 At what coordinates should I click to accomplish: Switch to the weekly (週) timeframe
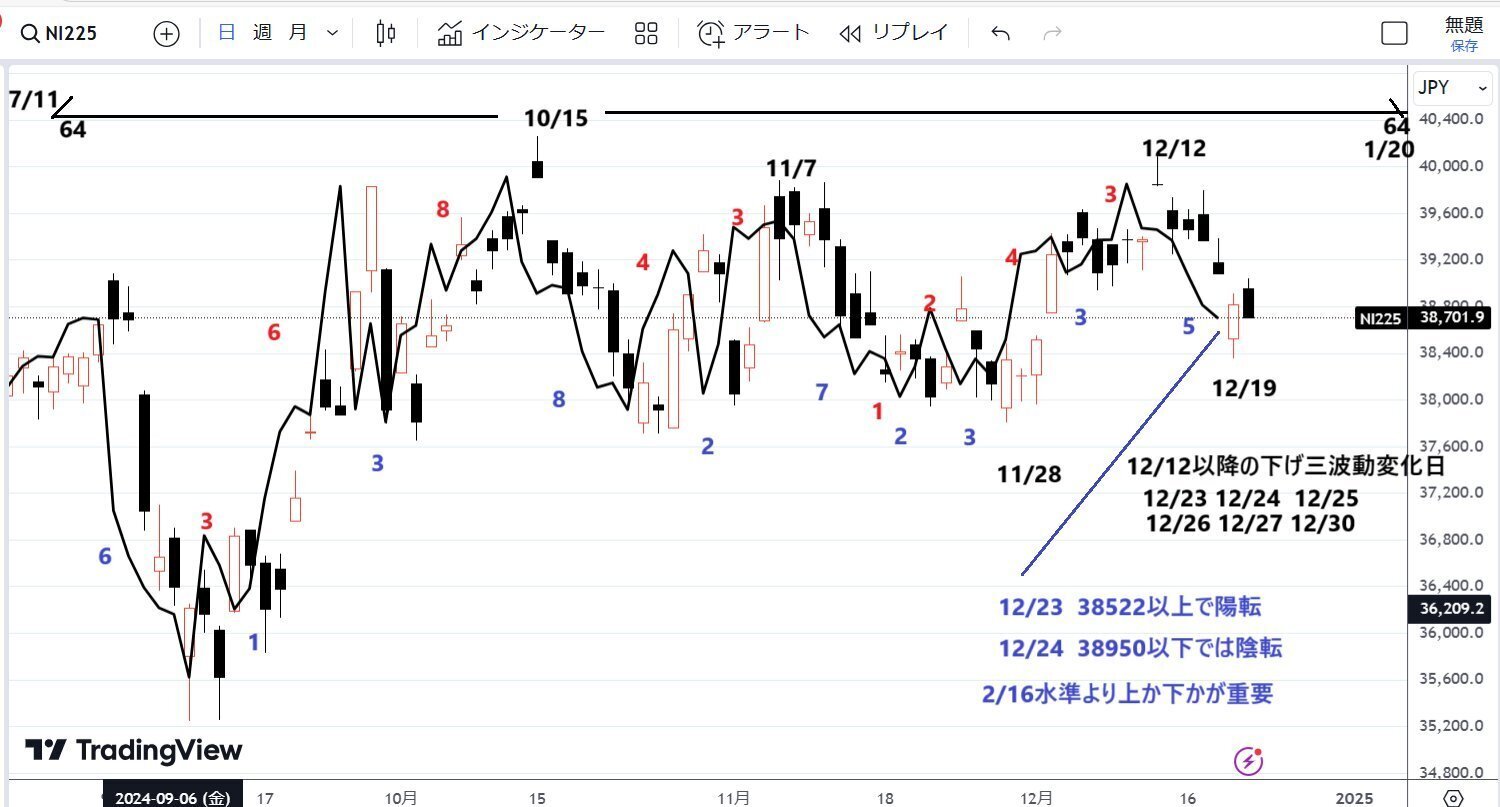tap(262, 33)
